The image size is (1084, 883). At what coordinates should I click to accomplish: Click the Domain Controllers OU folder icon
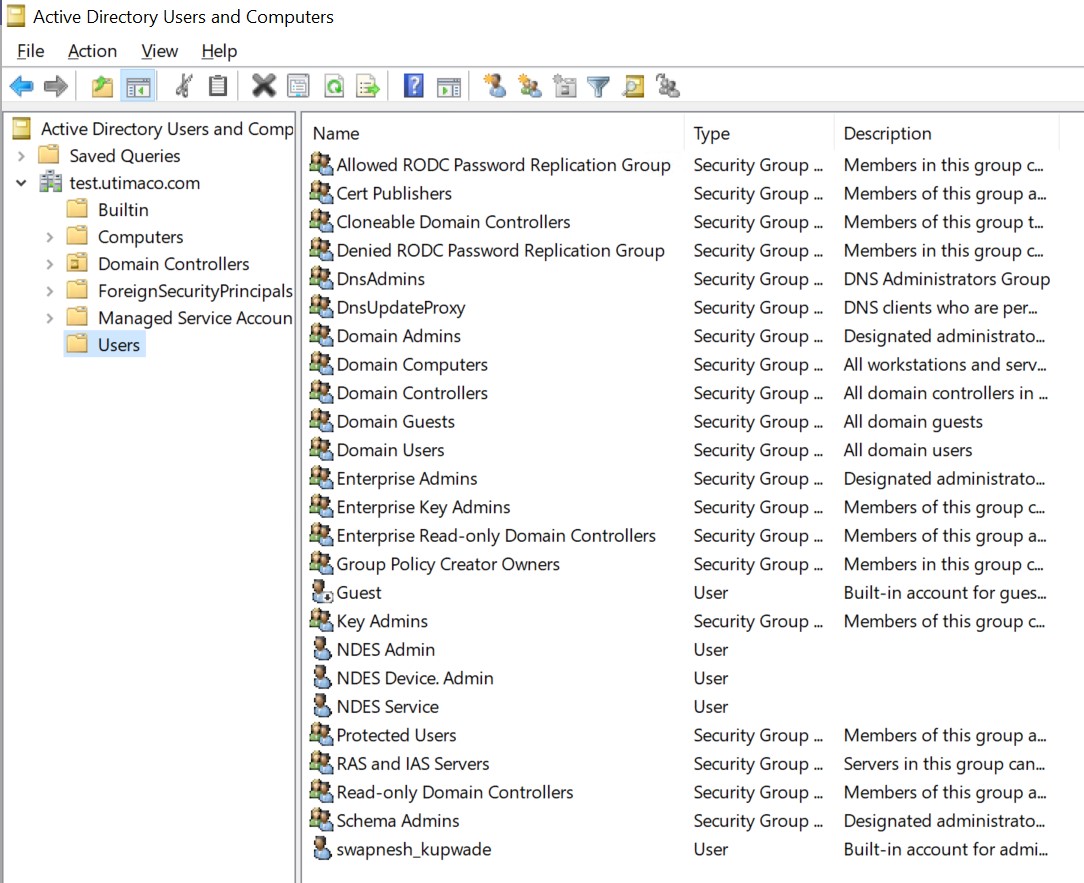click(77, 263)
